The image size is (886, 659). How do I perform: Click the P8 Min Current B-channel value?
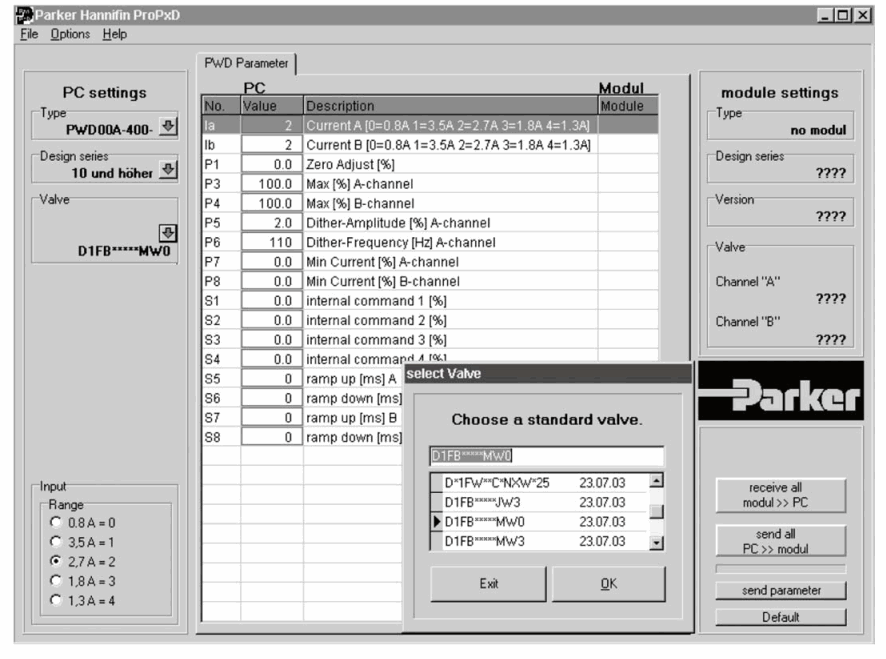[271, 281]
